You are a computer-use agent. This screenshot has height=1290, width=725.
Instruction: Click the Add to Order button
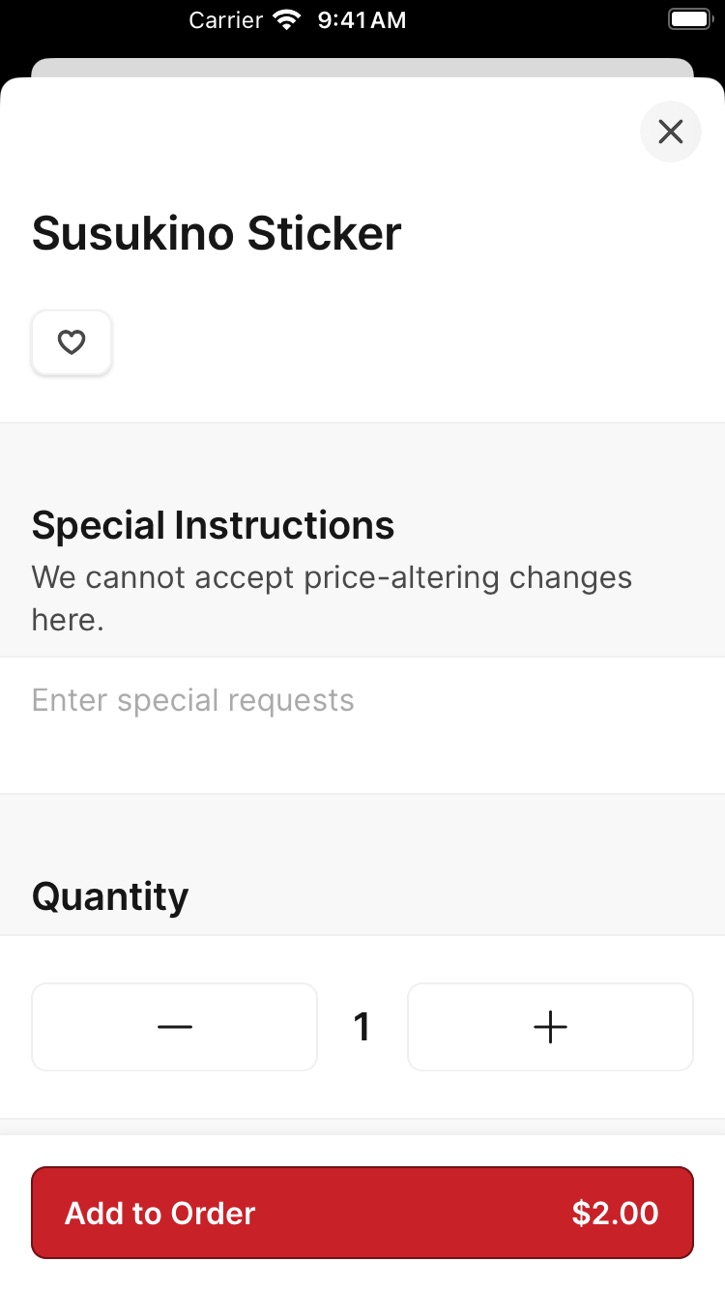point(362,1212)
